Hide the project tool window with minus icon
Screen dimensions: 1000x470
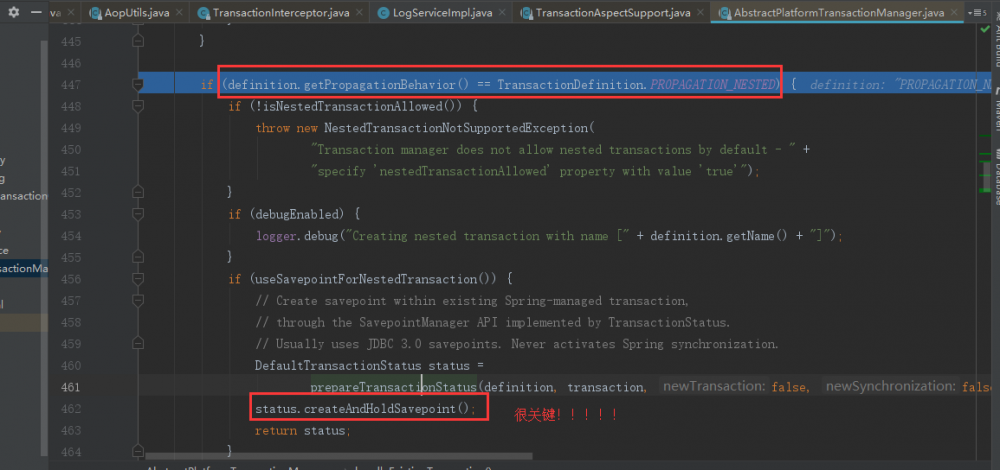click(36, 12)
